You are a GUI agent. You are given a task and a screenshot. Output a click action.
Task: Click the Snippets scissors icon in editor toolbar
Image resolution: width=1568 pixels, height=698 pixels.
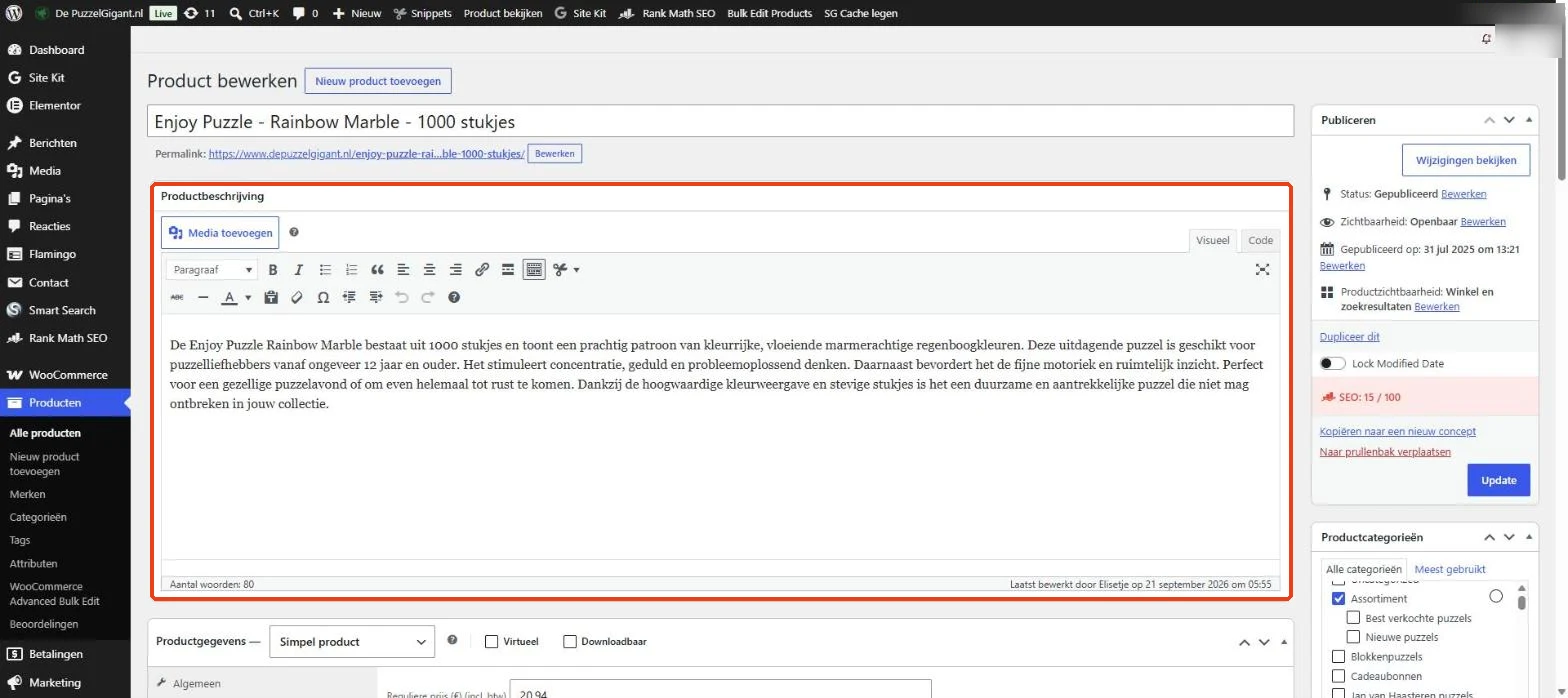[x=560, y=270]
